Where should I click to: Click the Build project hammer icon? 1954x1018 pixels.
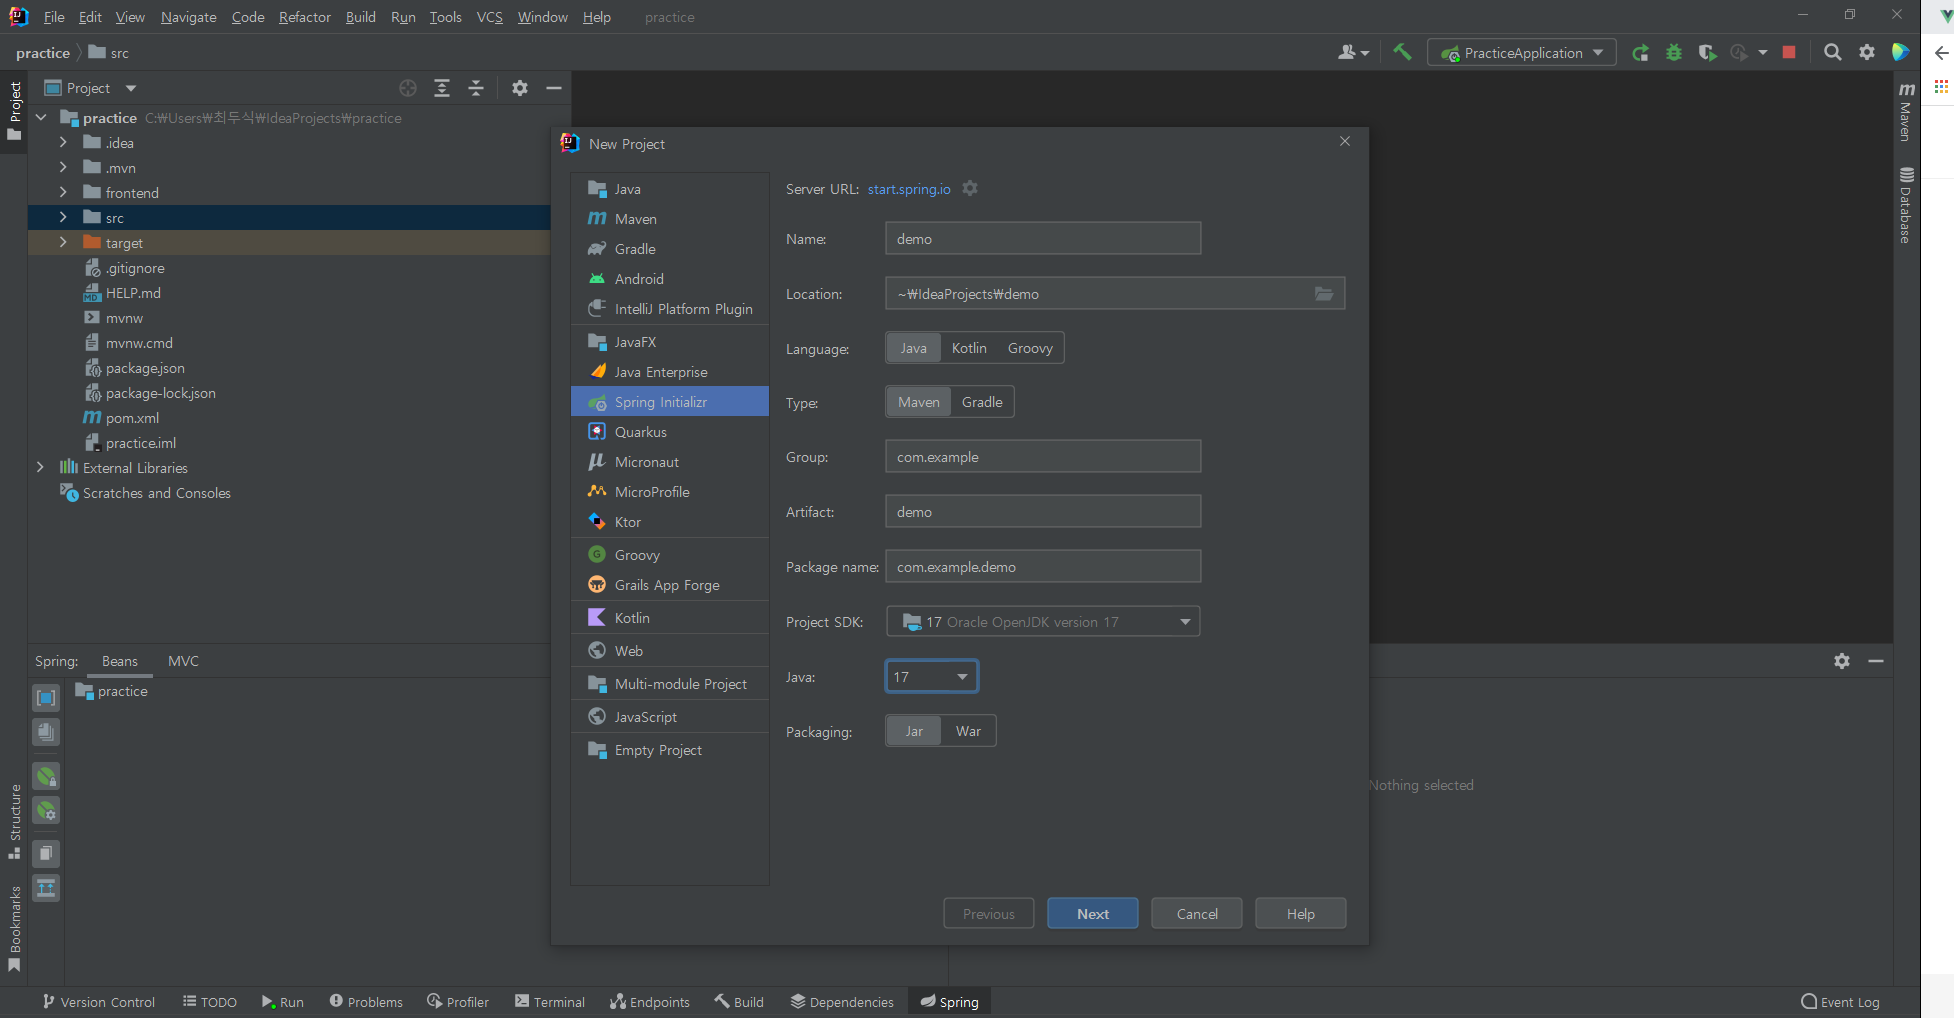(x=1402, y=52)
